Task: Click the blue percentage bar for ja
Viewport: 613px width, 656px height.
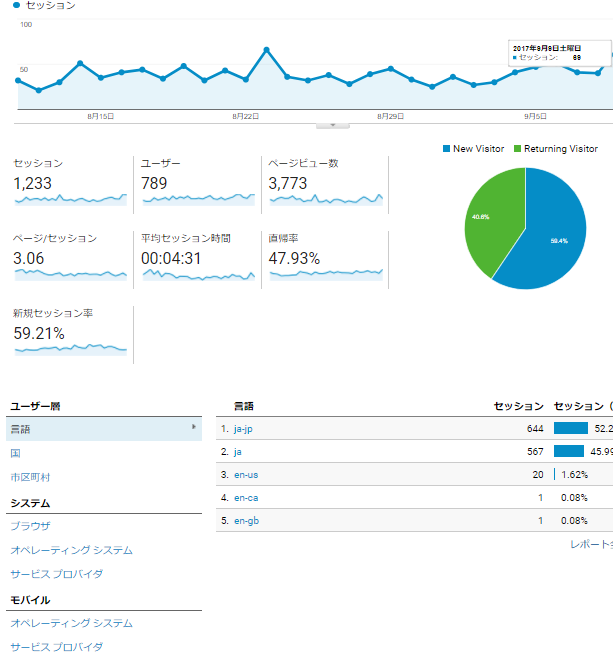Action: [569, 451]
